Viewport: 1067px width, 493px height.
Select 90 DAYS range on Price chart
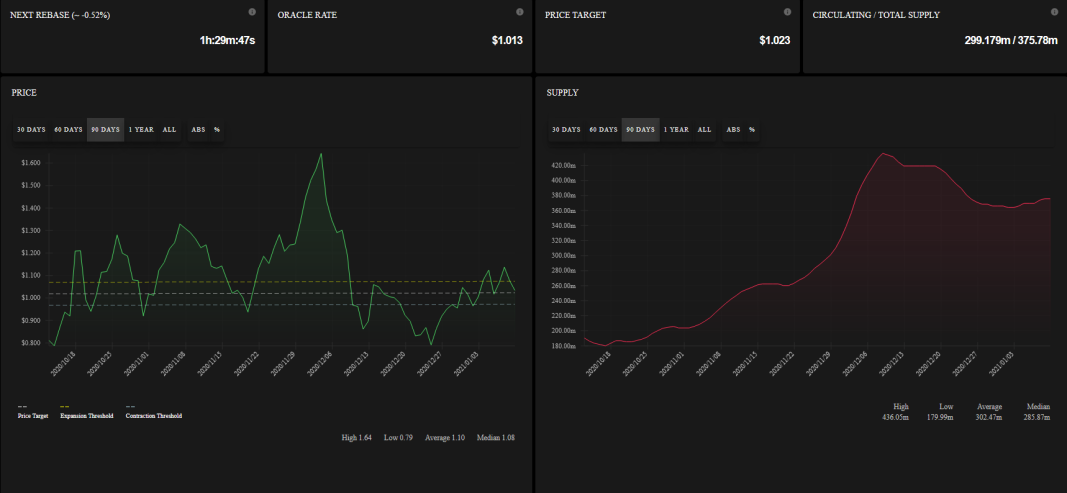tap(105, 129)
